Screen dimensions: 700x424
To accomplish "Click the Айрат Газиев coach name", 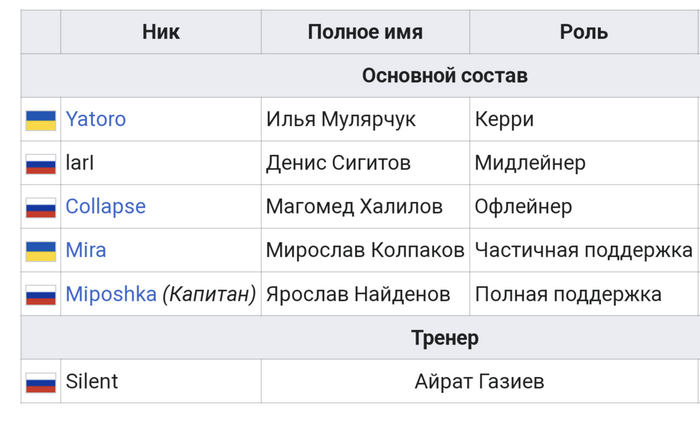I will [479, 382].
